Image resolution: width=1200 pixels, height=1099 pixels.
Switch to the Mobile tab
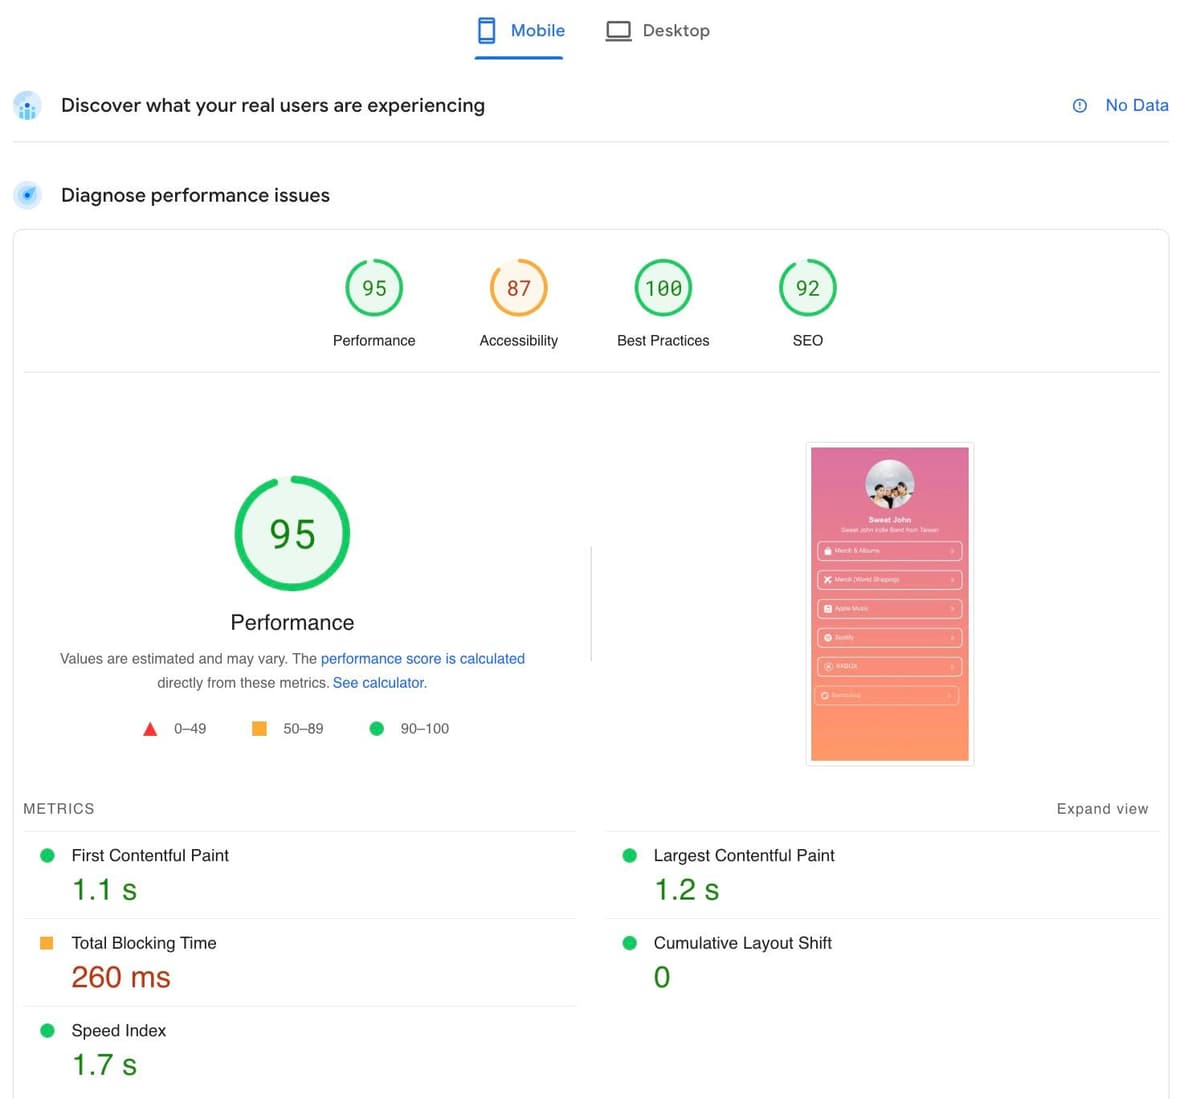pyautogui.click(x=519, y=30)
